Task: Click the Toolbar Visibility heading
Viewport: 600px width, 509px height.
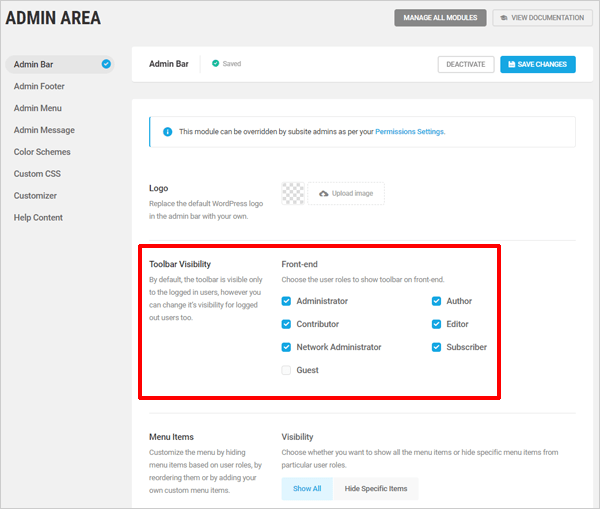Action: [x=180, y=264]
